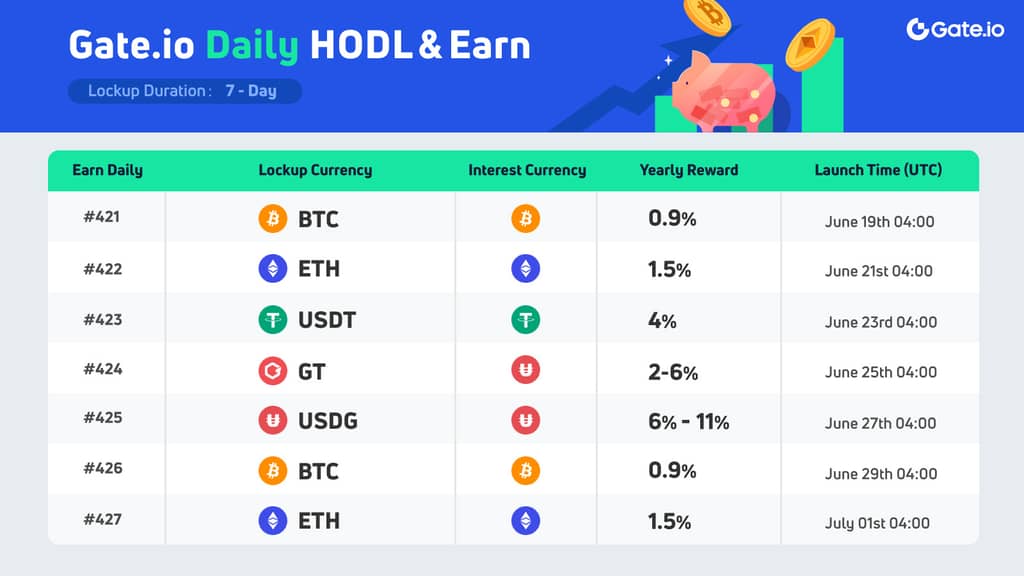Click the Lockup Duration 7-Day pill
The width and height of the screenshot is (1024, 576).
click(184, 91)
